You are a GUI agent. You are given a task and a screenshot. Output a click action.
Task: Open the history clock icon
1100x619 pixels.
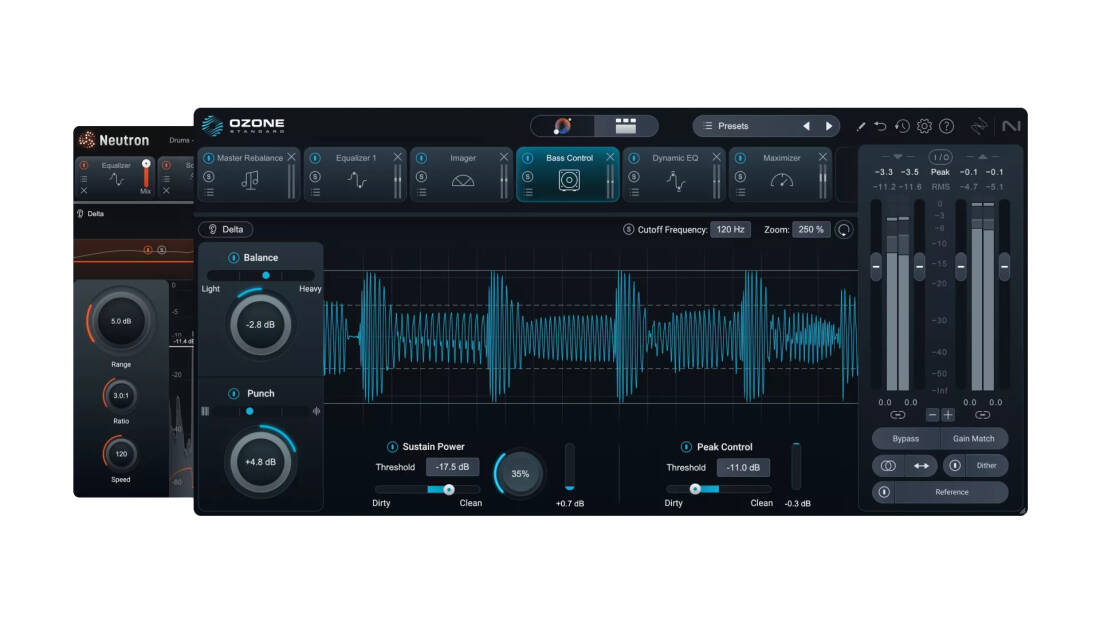click(901, 126)
